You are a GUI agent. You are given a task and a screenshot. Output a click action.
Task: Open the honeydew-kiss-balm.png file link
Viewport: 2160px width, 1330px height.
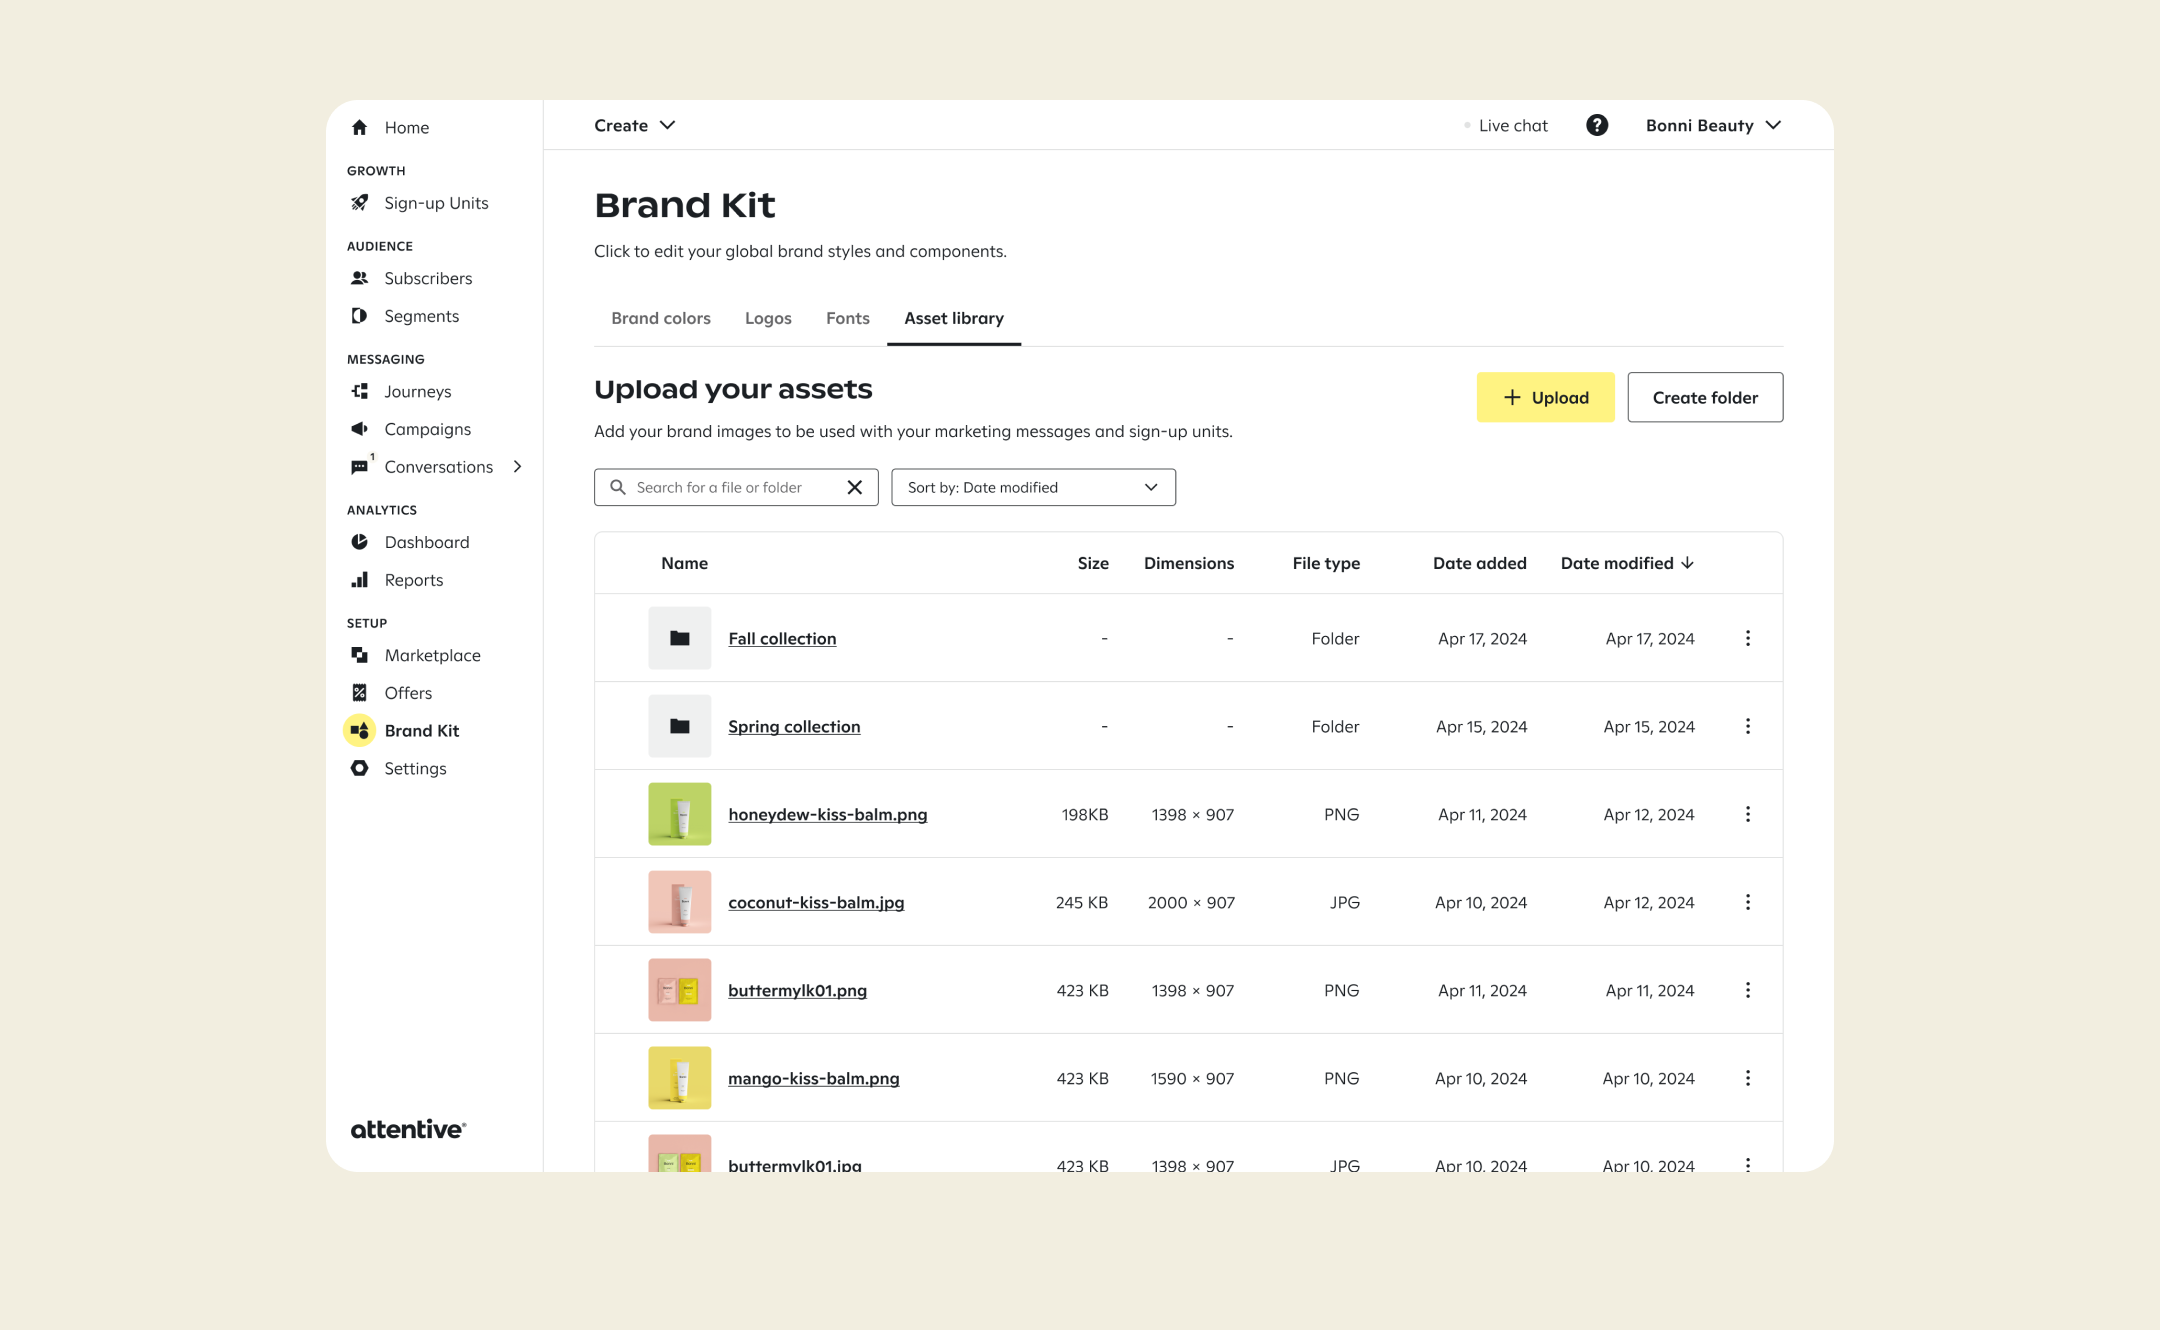(x=827, y=814)
